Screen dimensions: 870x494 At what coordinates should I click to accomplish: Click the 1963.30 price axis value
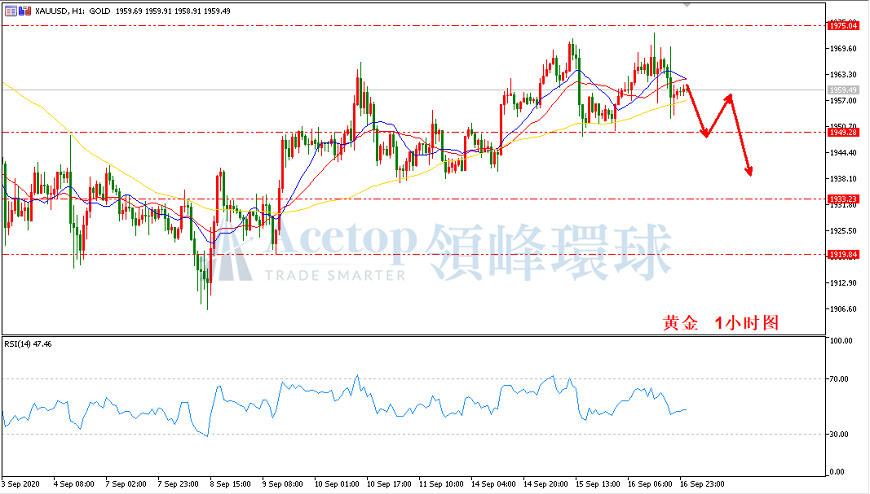[x=843, y=74]
